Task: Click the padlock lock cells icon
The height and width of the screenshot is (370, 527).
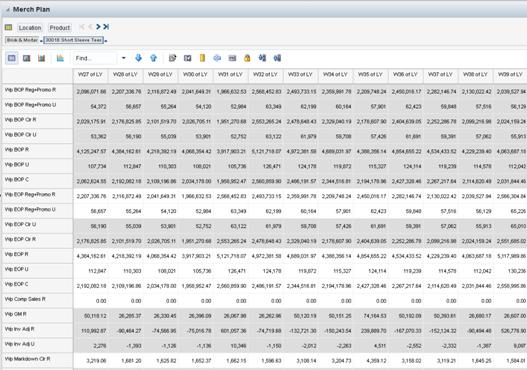Action: [247, 58]
